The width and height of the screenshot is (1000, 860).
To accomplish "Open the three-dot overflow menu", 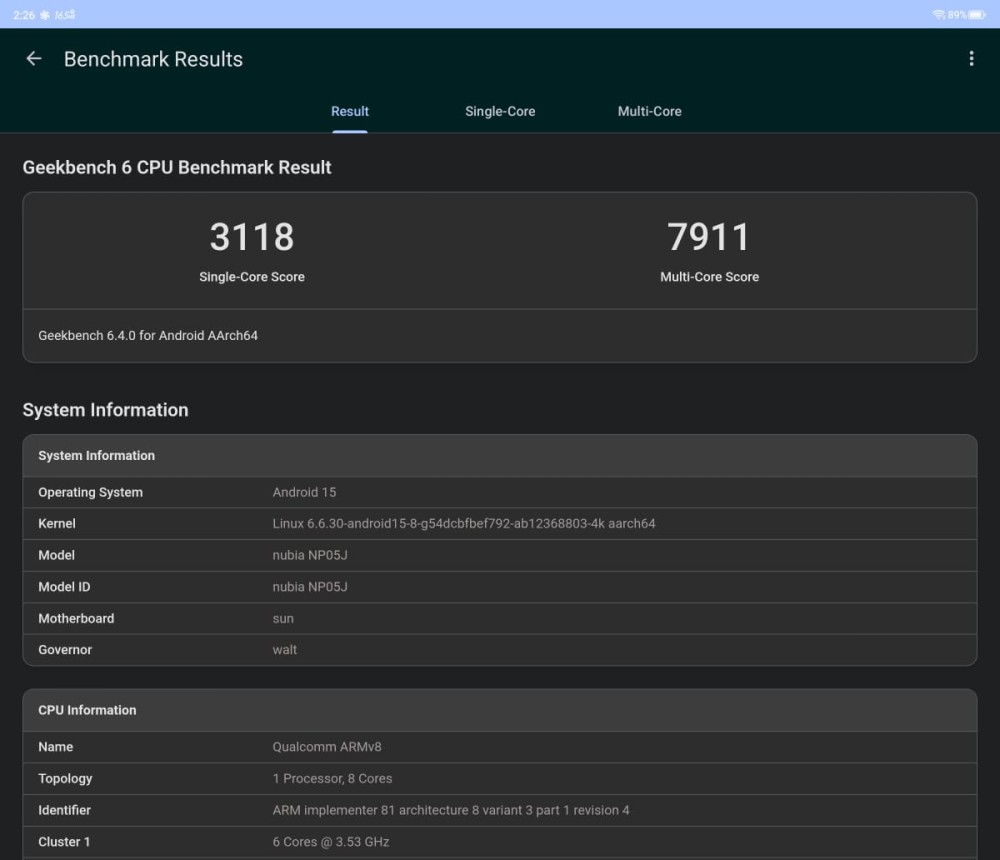I will point(971,59).
